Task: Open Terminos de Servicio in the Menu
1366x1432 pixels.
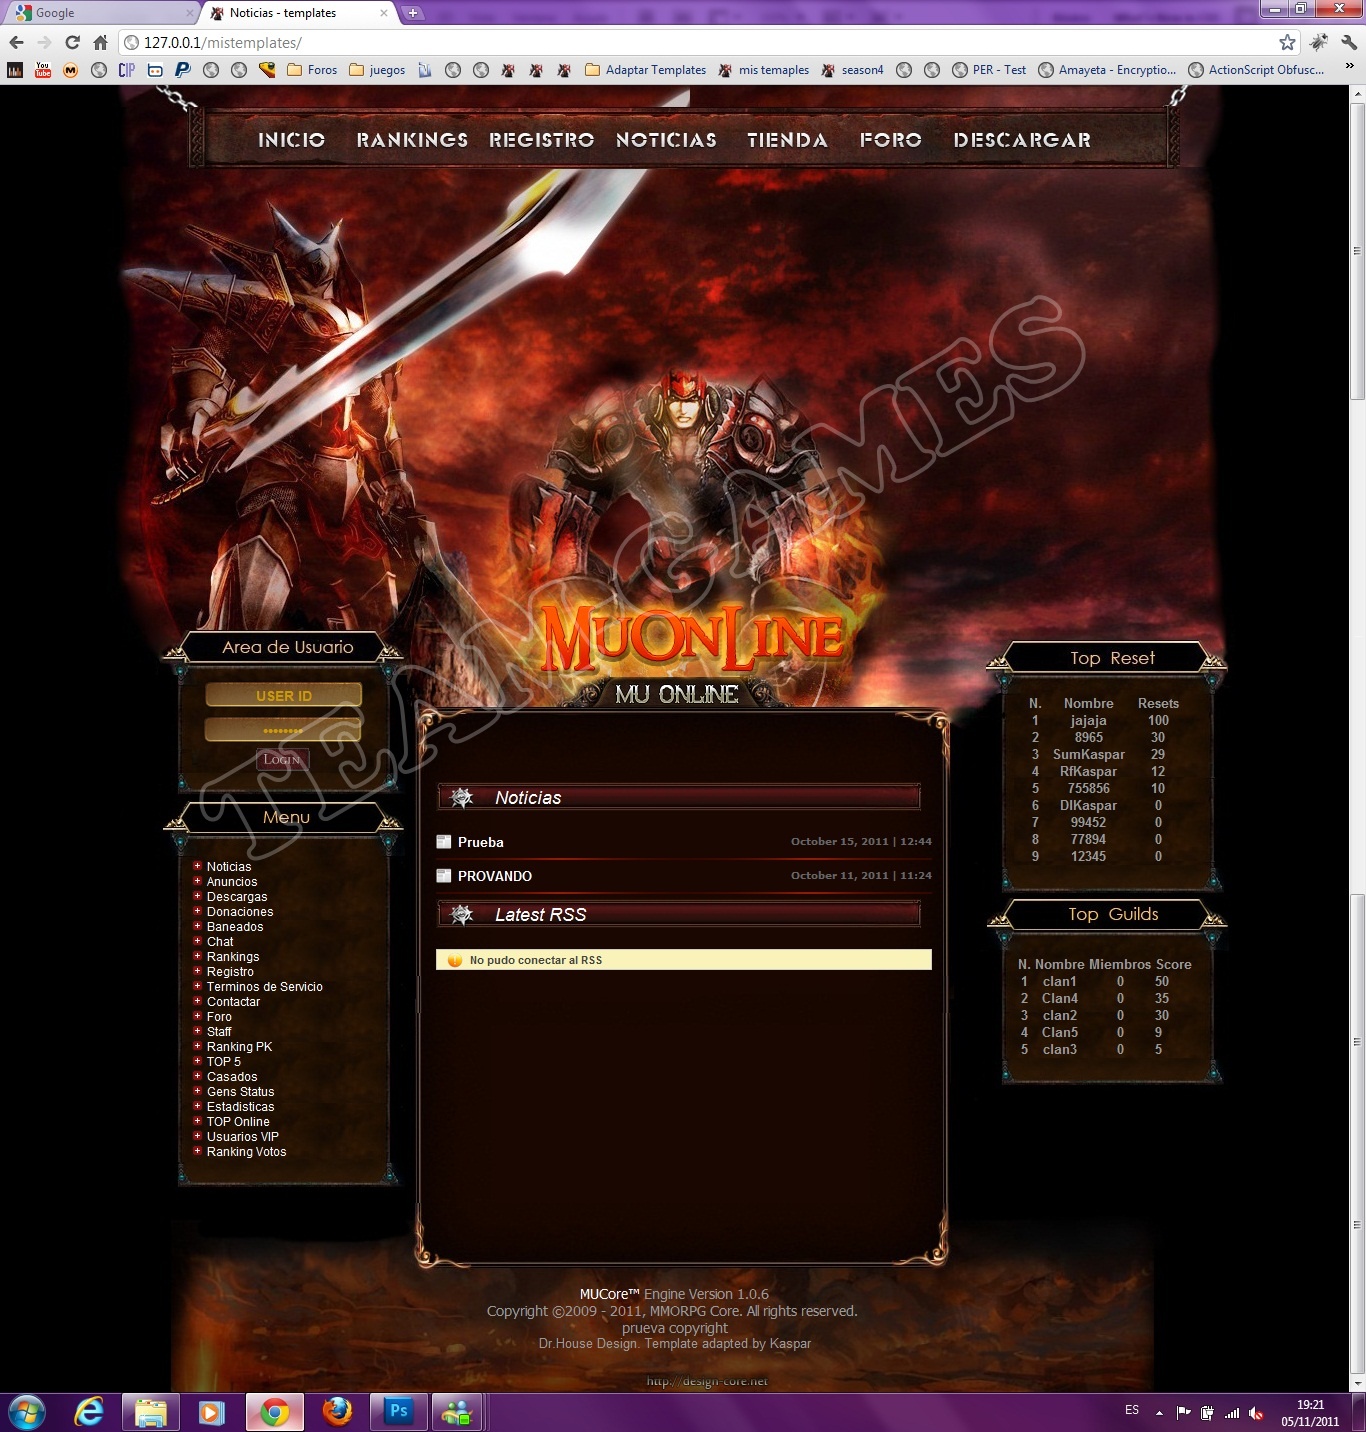Action: click(265, 987)
